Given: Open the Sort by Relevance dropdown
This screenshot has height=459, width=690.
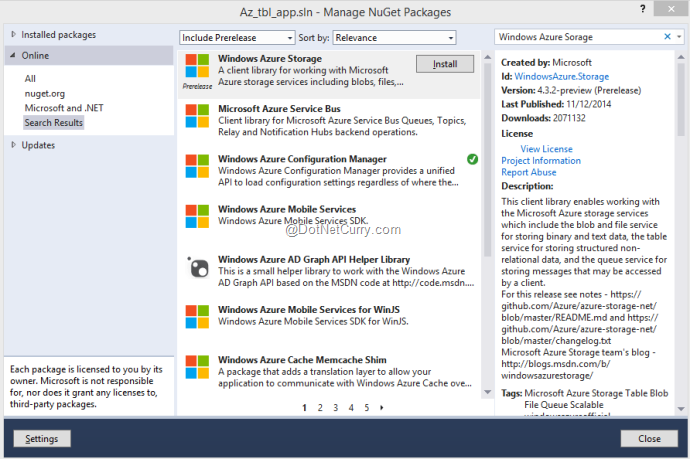Looking at the screenshot, I should [x=394, y=37].
